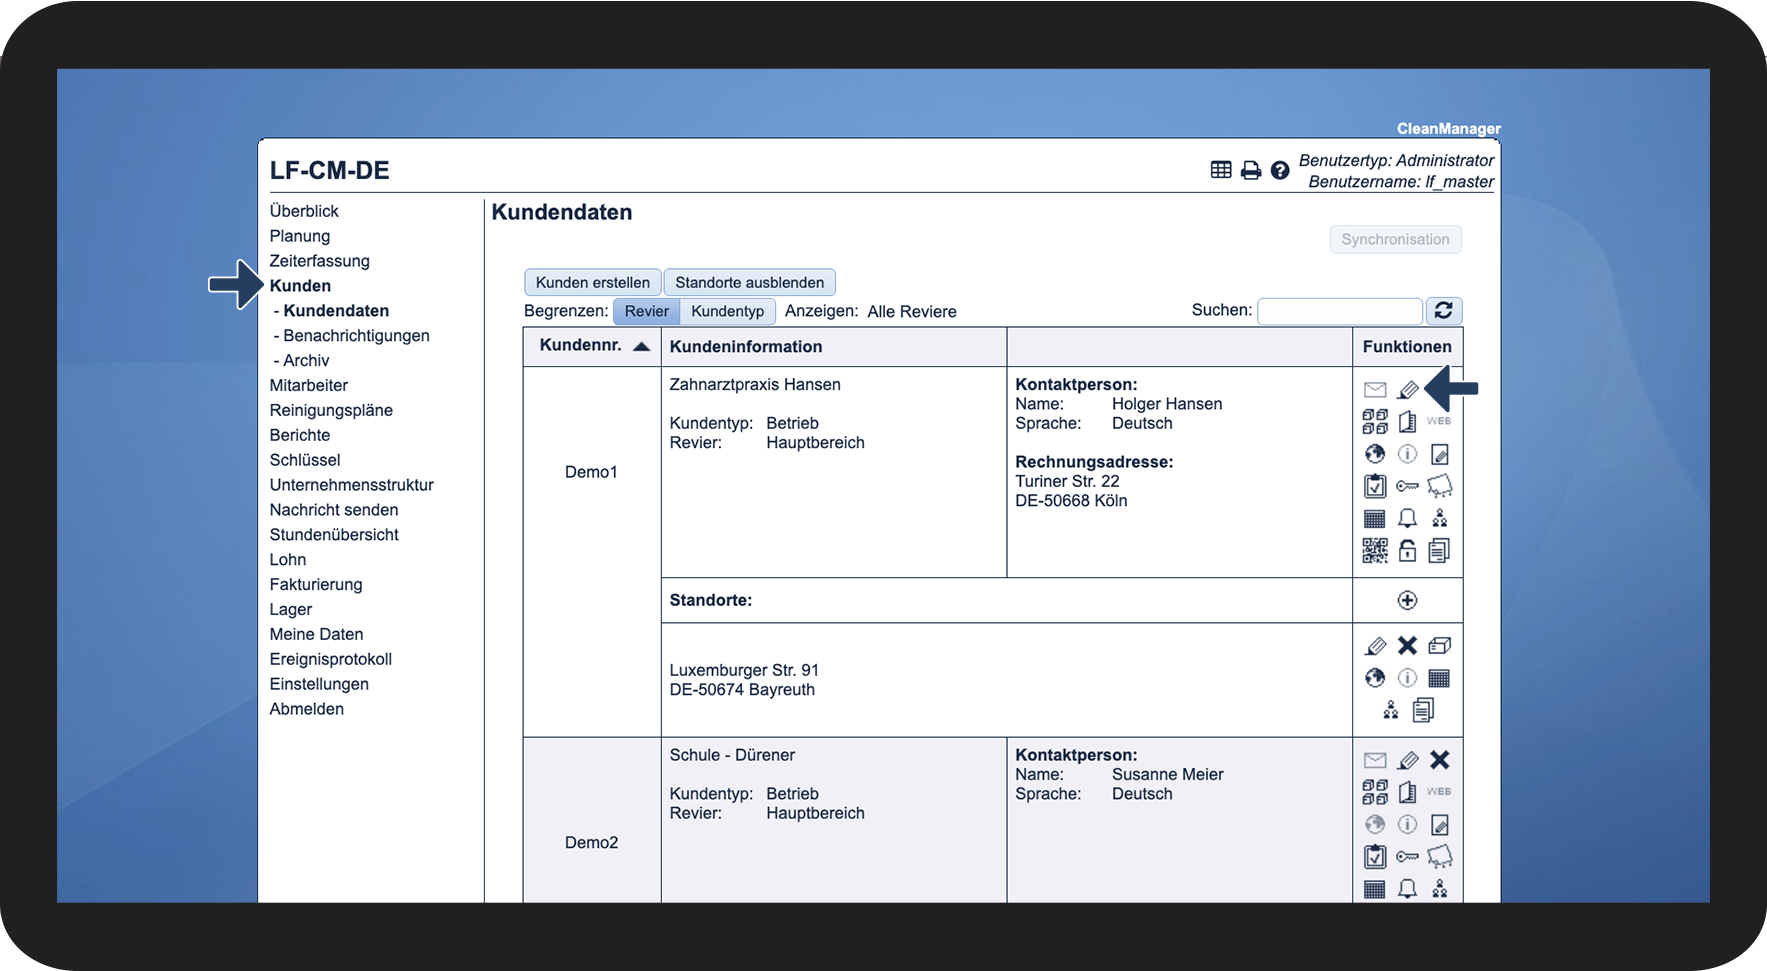Viewport: 1767px width, 971px height.
Task: Click the open padlock icon for Demo1
Action: click(1407, 550)
